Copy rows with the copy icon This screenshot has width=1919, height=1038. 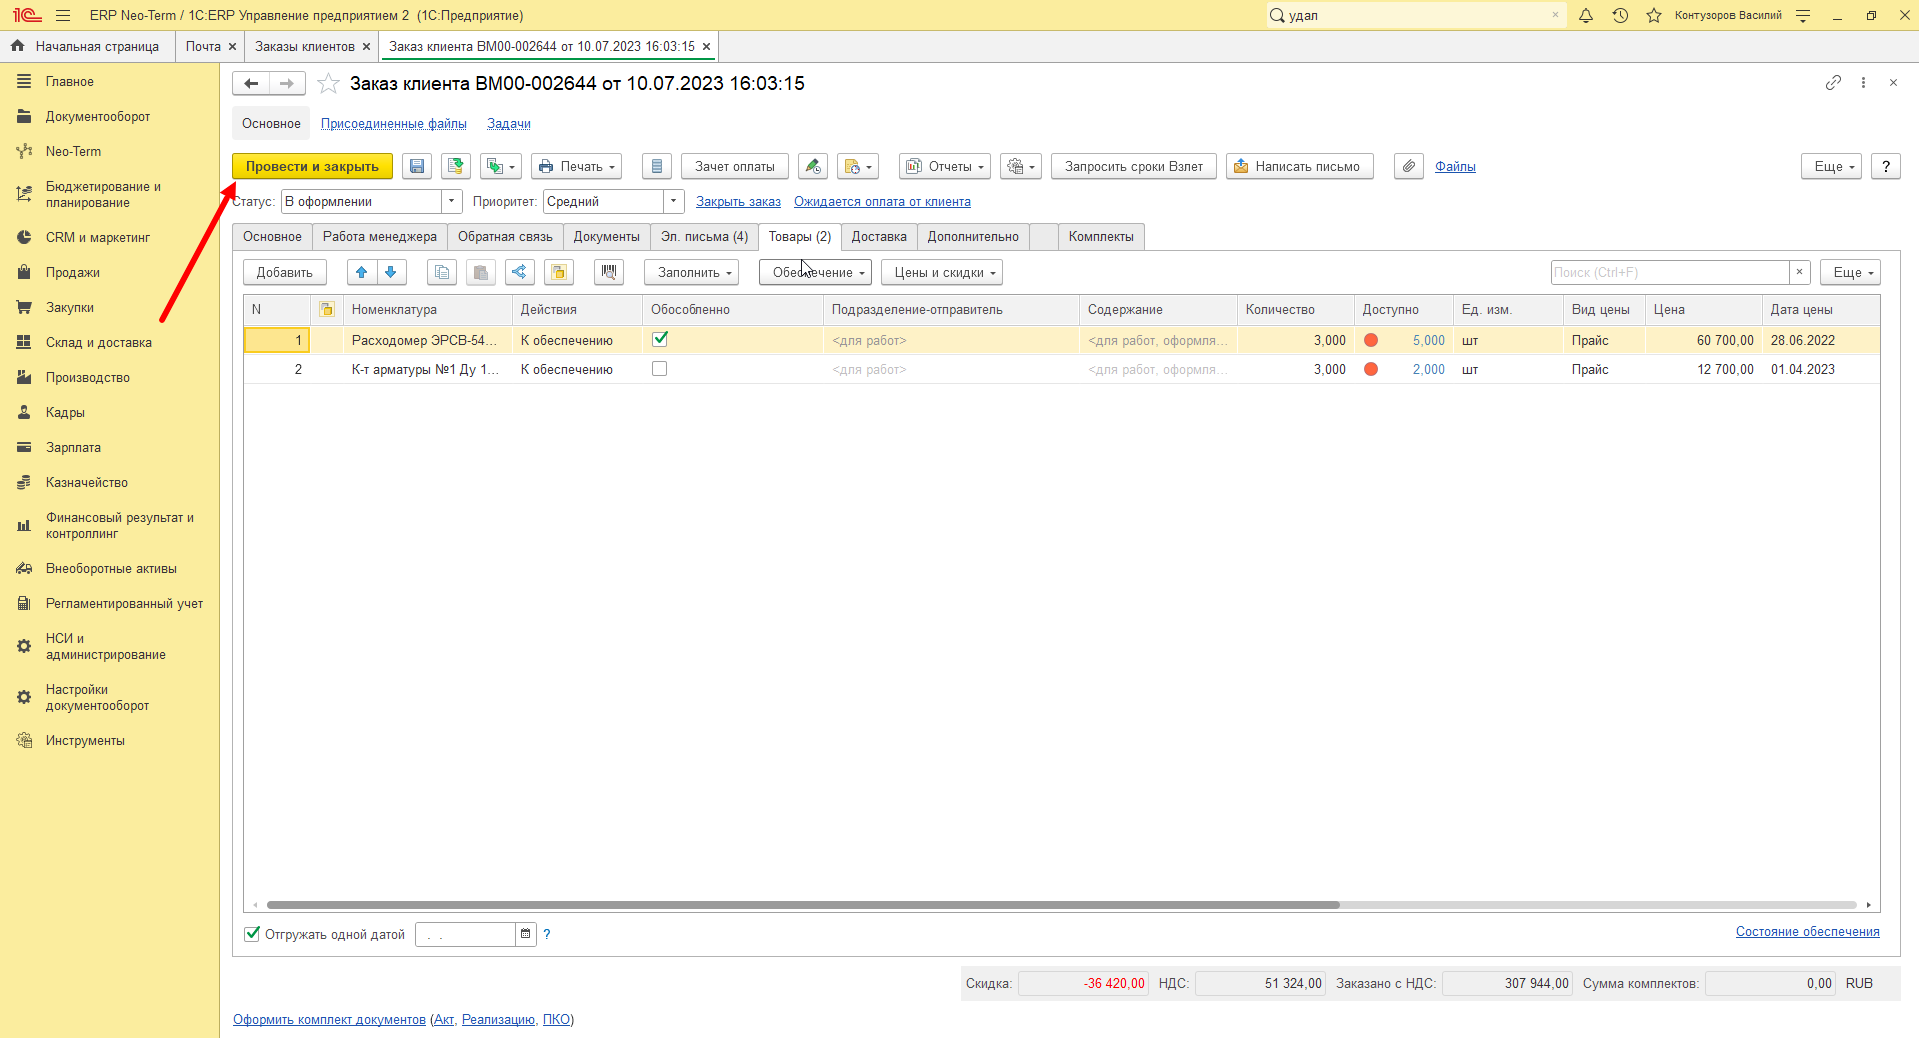pos(442,272)
